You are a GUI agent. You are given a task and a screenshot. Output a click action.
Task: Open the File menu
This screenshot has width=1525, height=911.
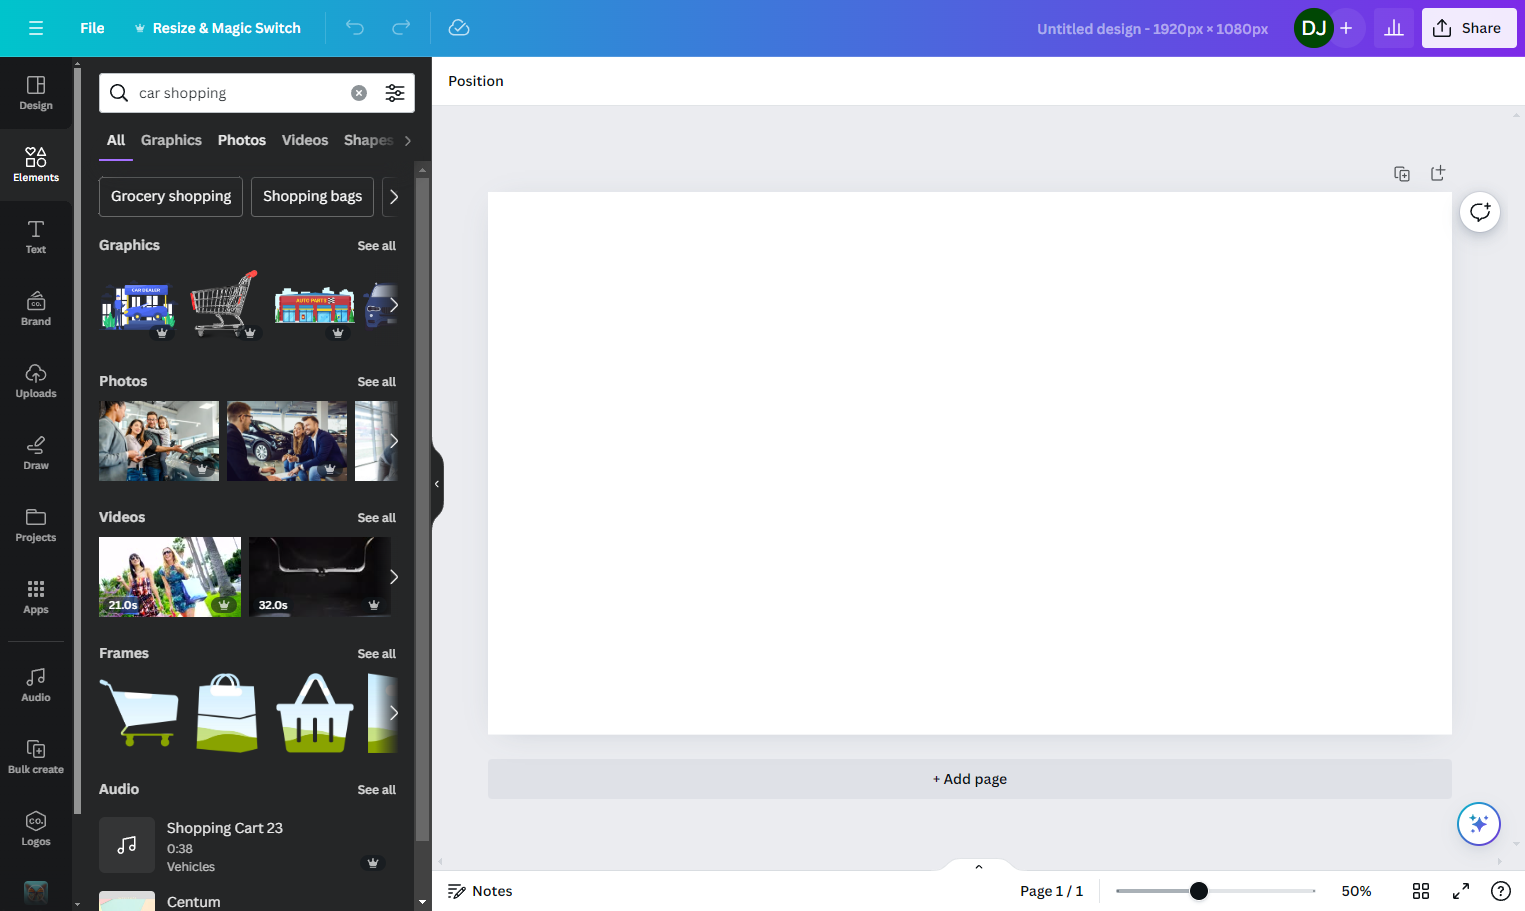(92, 28)
